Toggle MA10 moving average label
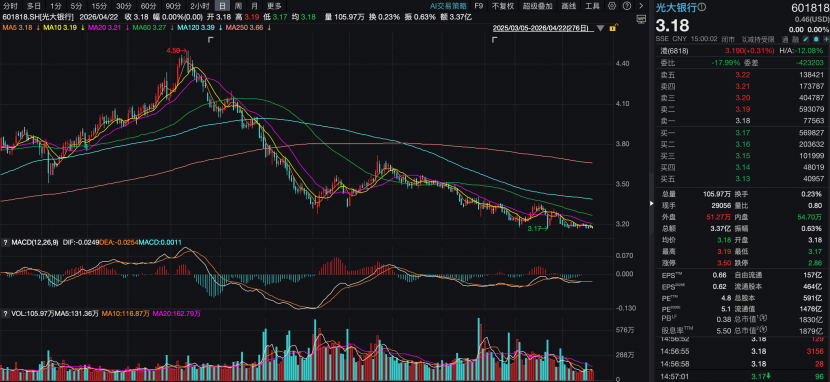 (x=61, y=27)
